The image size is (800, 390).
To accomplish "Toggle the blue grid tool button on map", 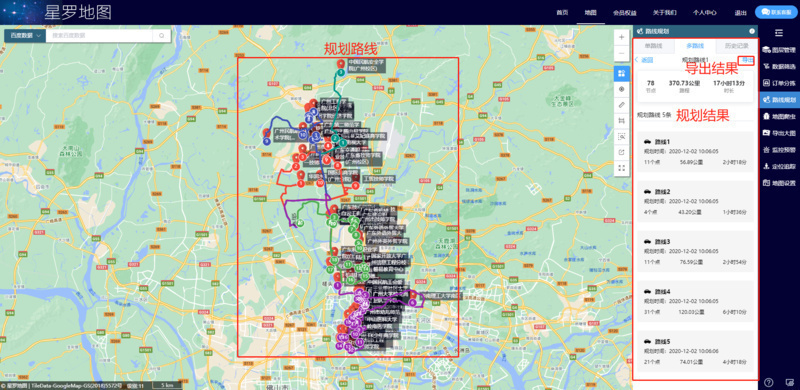I will [x=621, y=74].
